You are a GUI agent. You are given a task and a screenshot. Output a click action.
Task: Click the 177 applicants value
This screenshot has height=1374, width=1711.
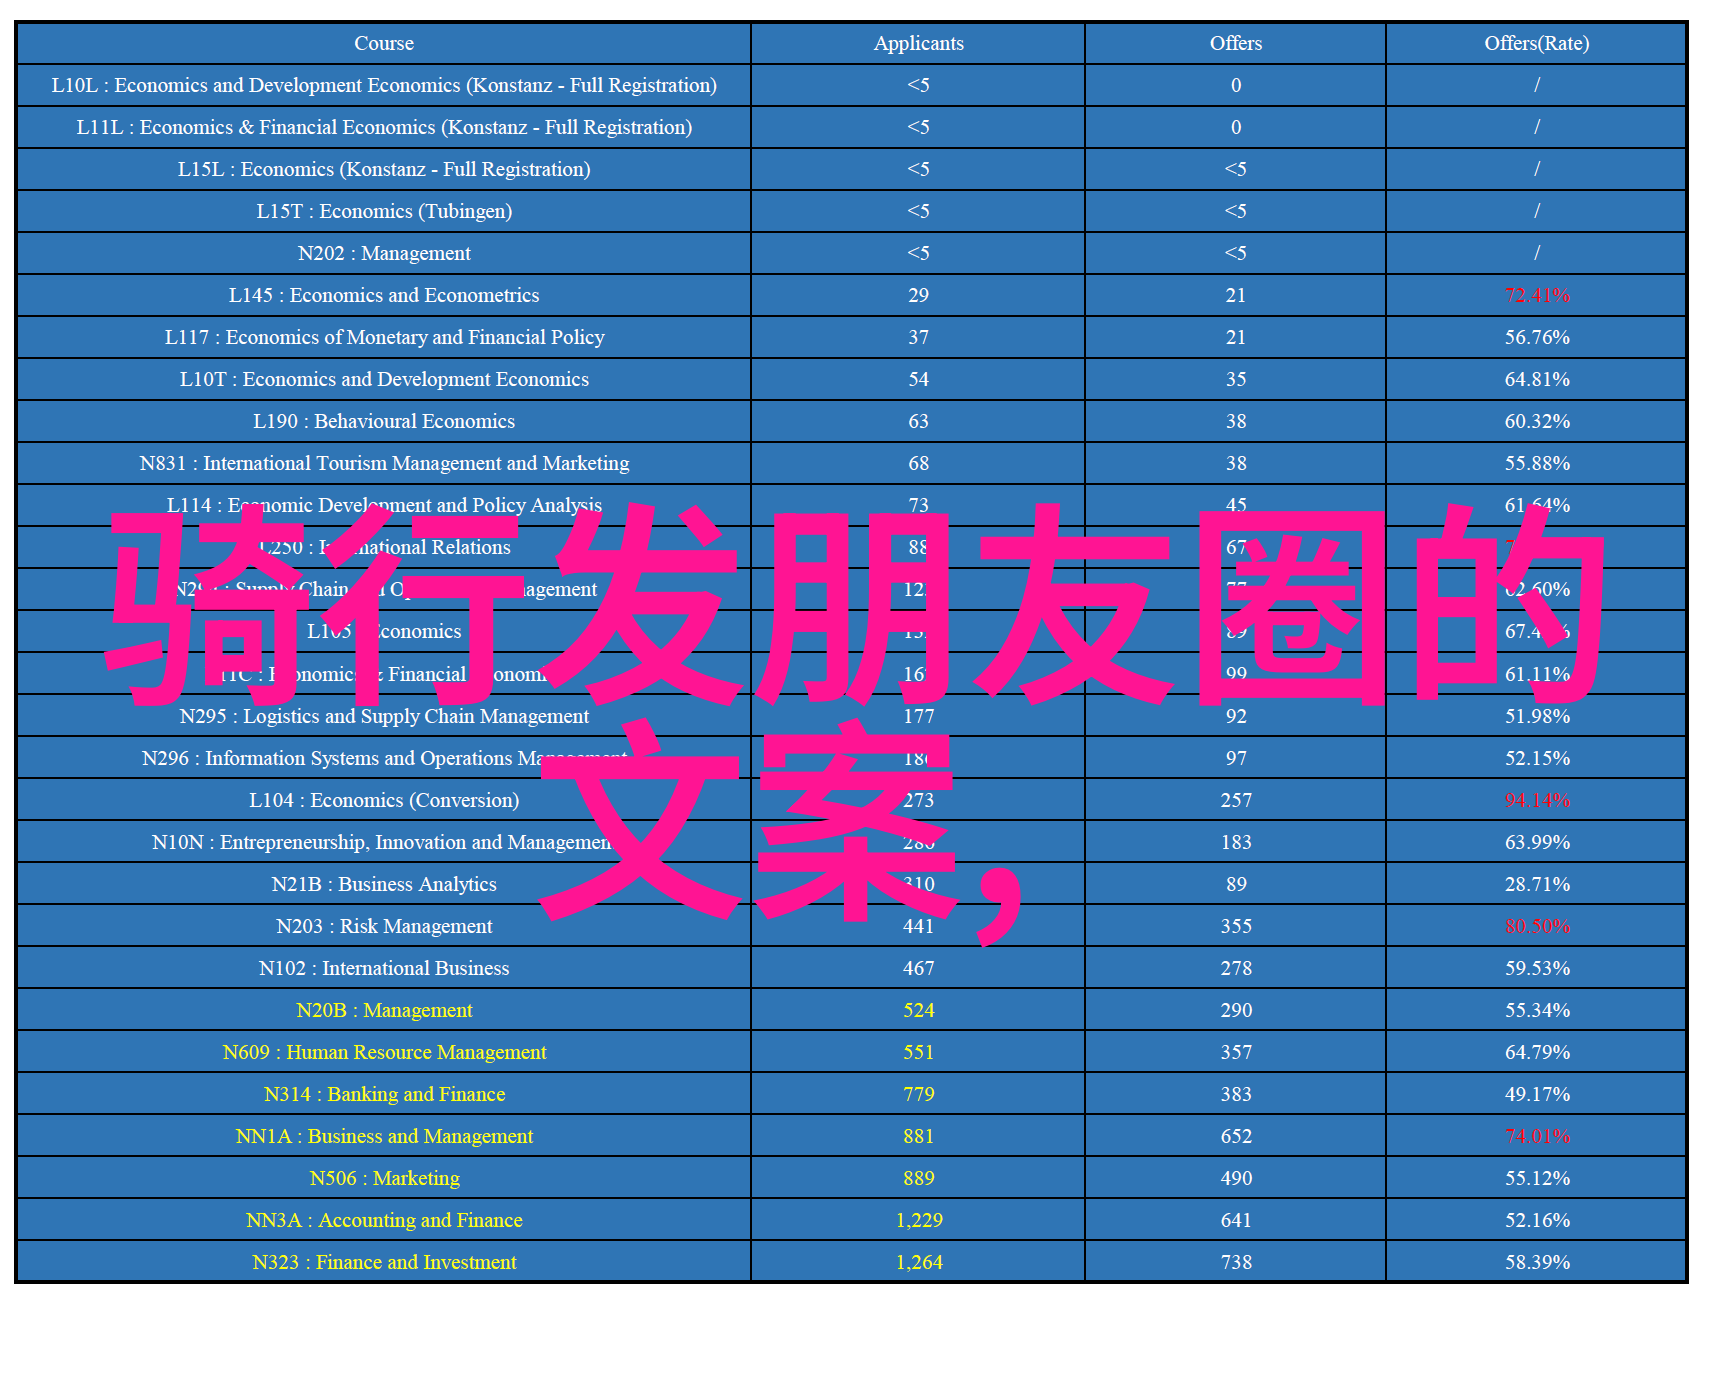click(x=918, y=716)
